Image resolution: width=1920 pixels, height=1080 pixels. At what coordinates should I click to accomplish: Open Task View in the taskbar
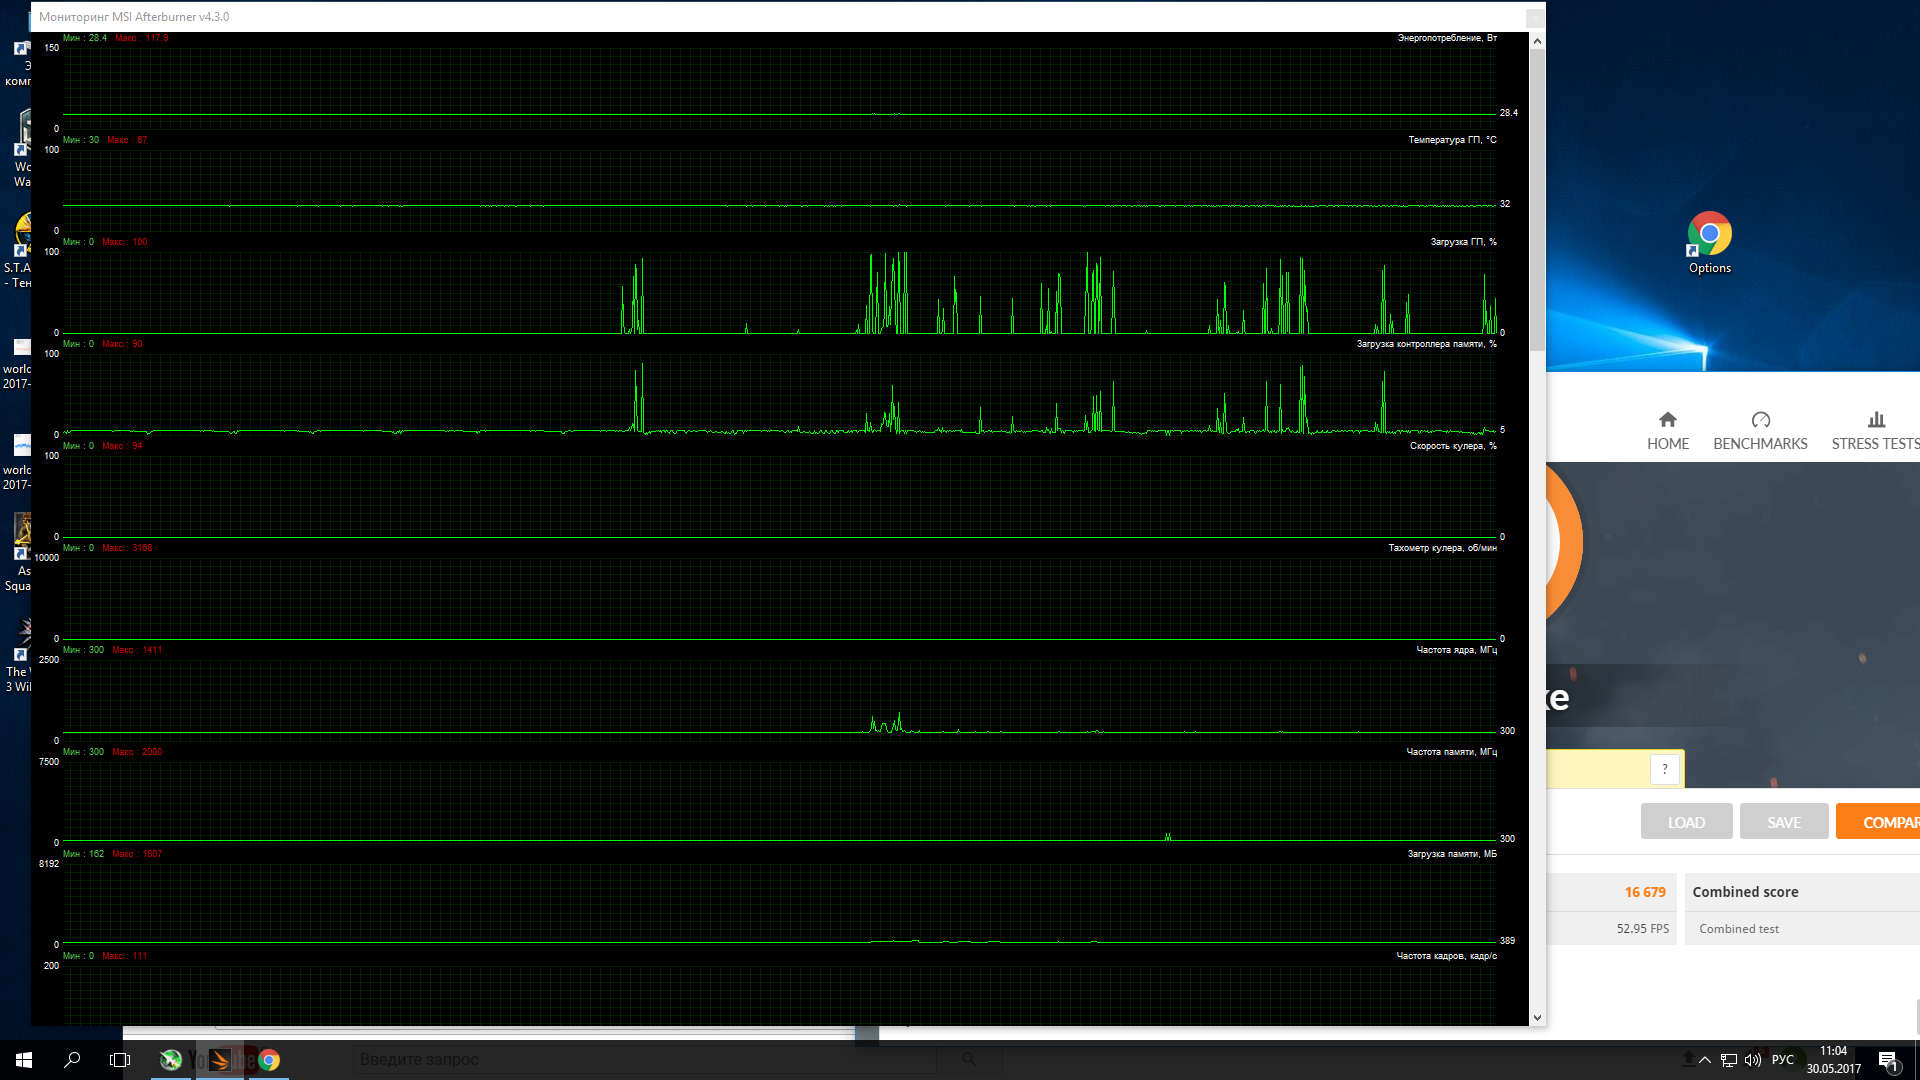(120, 1060)
